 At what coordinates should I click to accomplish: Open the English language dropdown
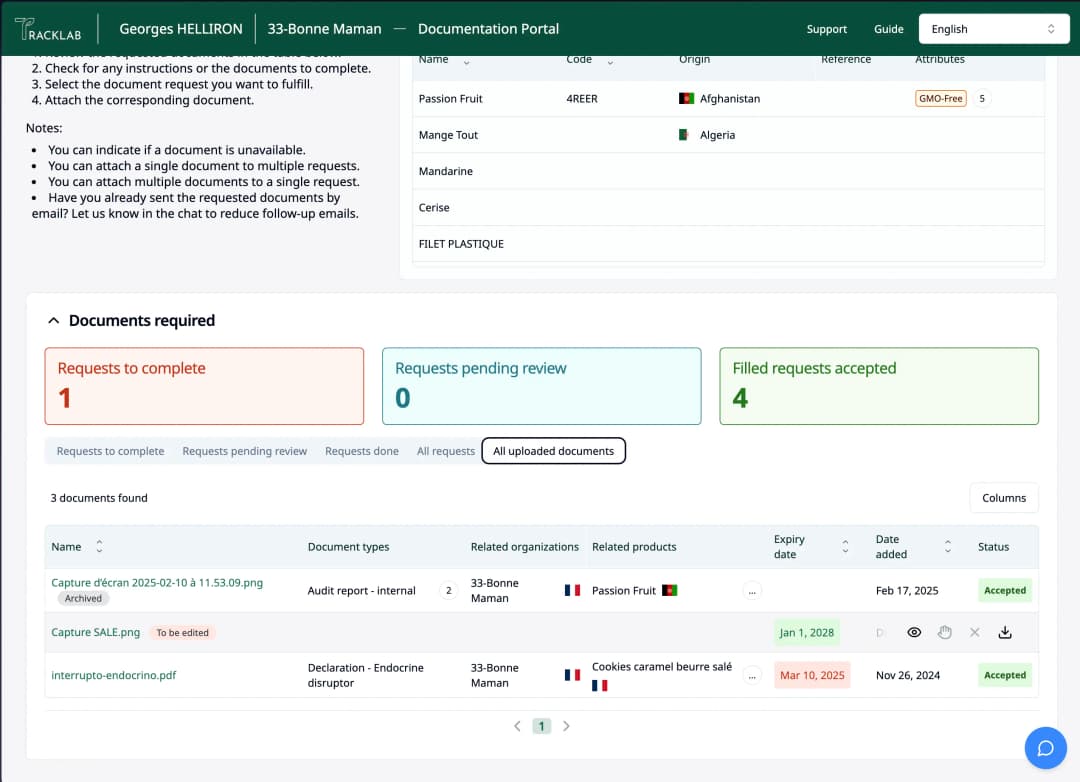point(992,29)
